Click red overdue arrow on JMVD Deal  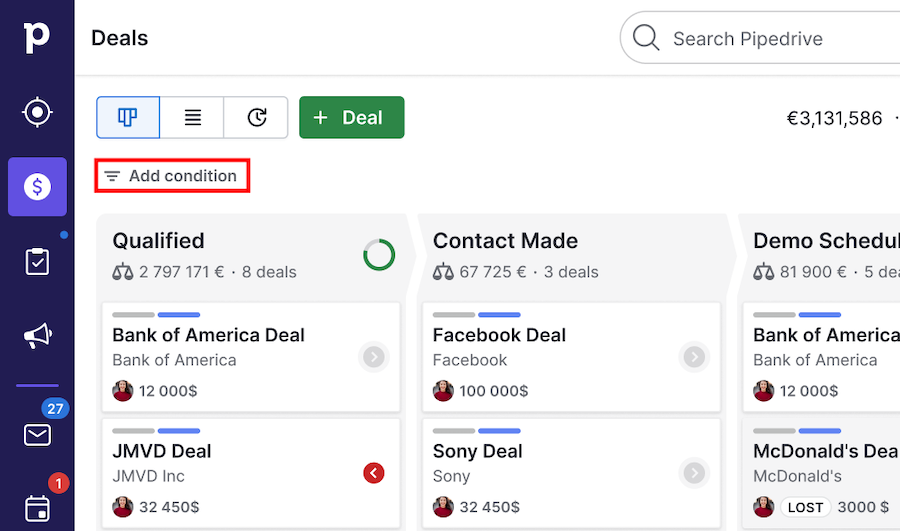coord(374,472)
